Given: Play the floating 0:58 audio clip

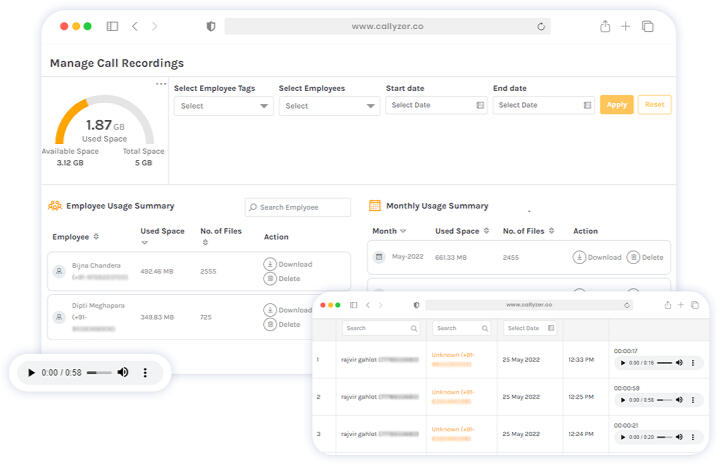Looking at the screenshot, I should click(x=31, y=372).
